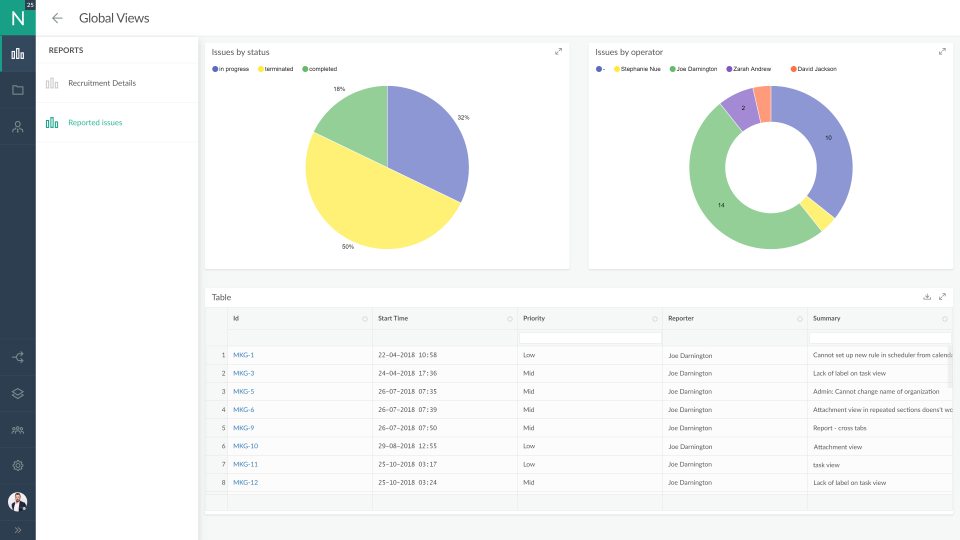The image size is (960, 540).
Task: Toggle the 'terminated' legend series
Action: coord(279,69)
